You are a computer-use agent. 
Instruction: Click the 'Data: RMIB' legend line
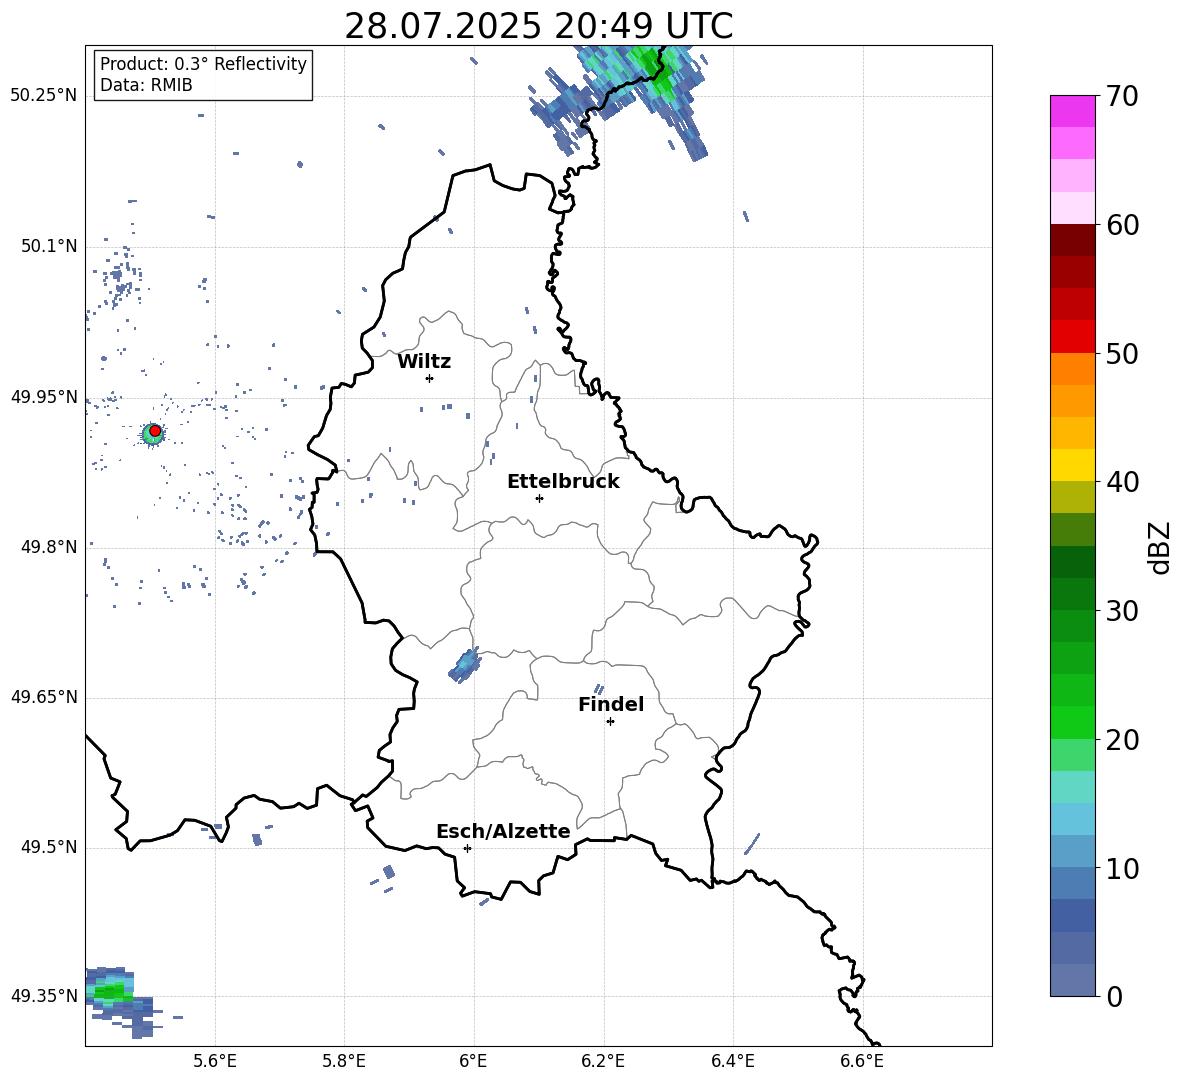coord(146,85)
